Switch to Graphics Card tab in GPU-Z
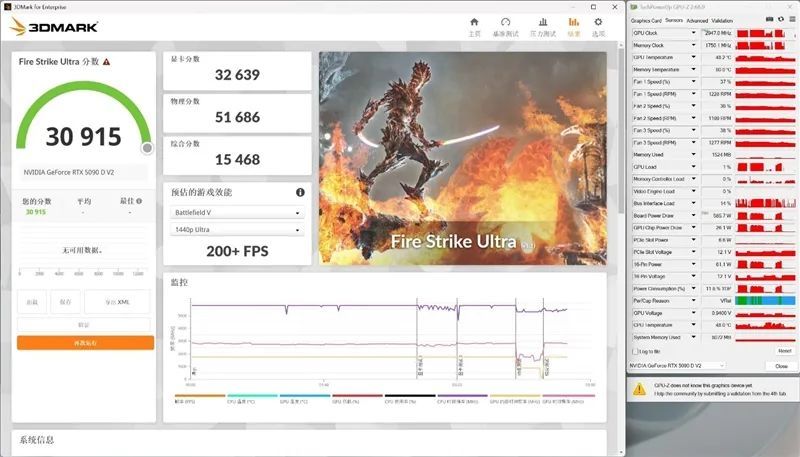The width and height of the screenshot is (800, 457). tap(646, 21)
